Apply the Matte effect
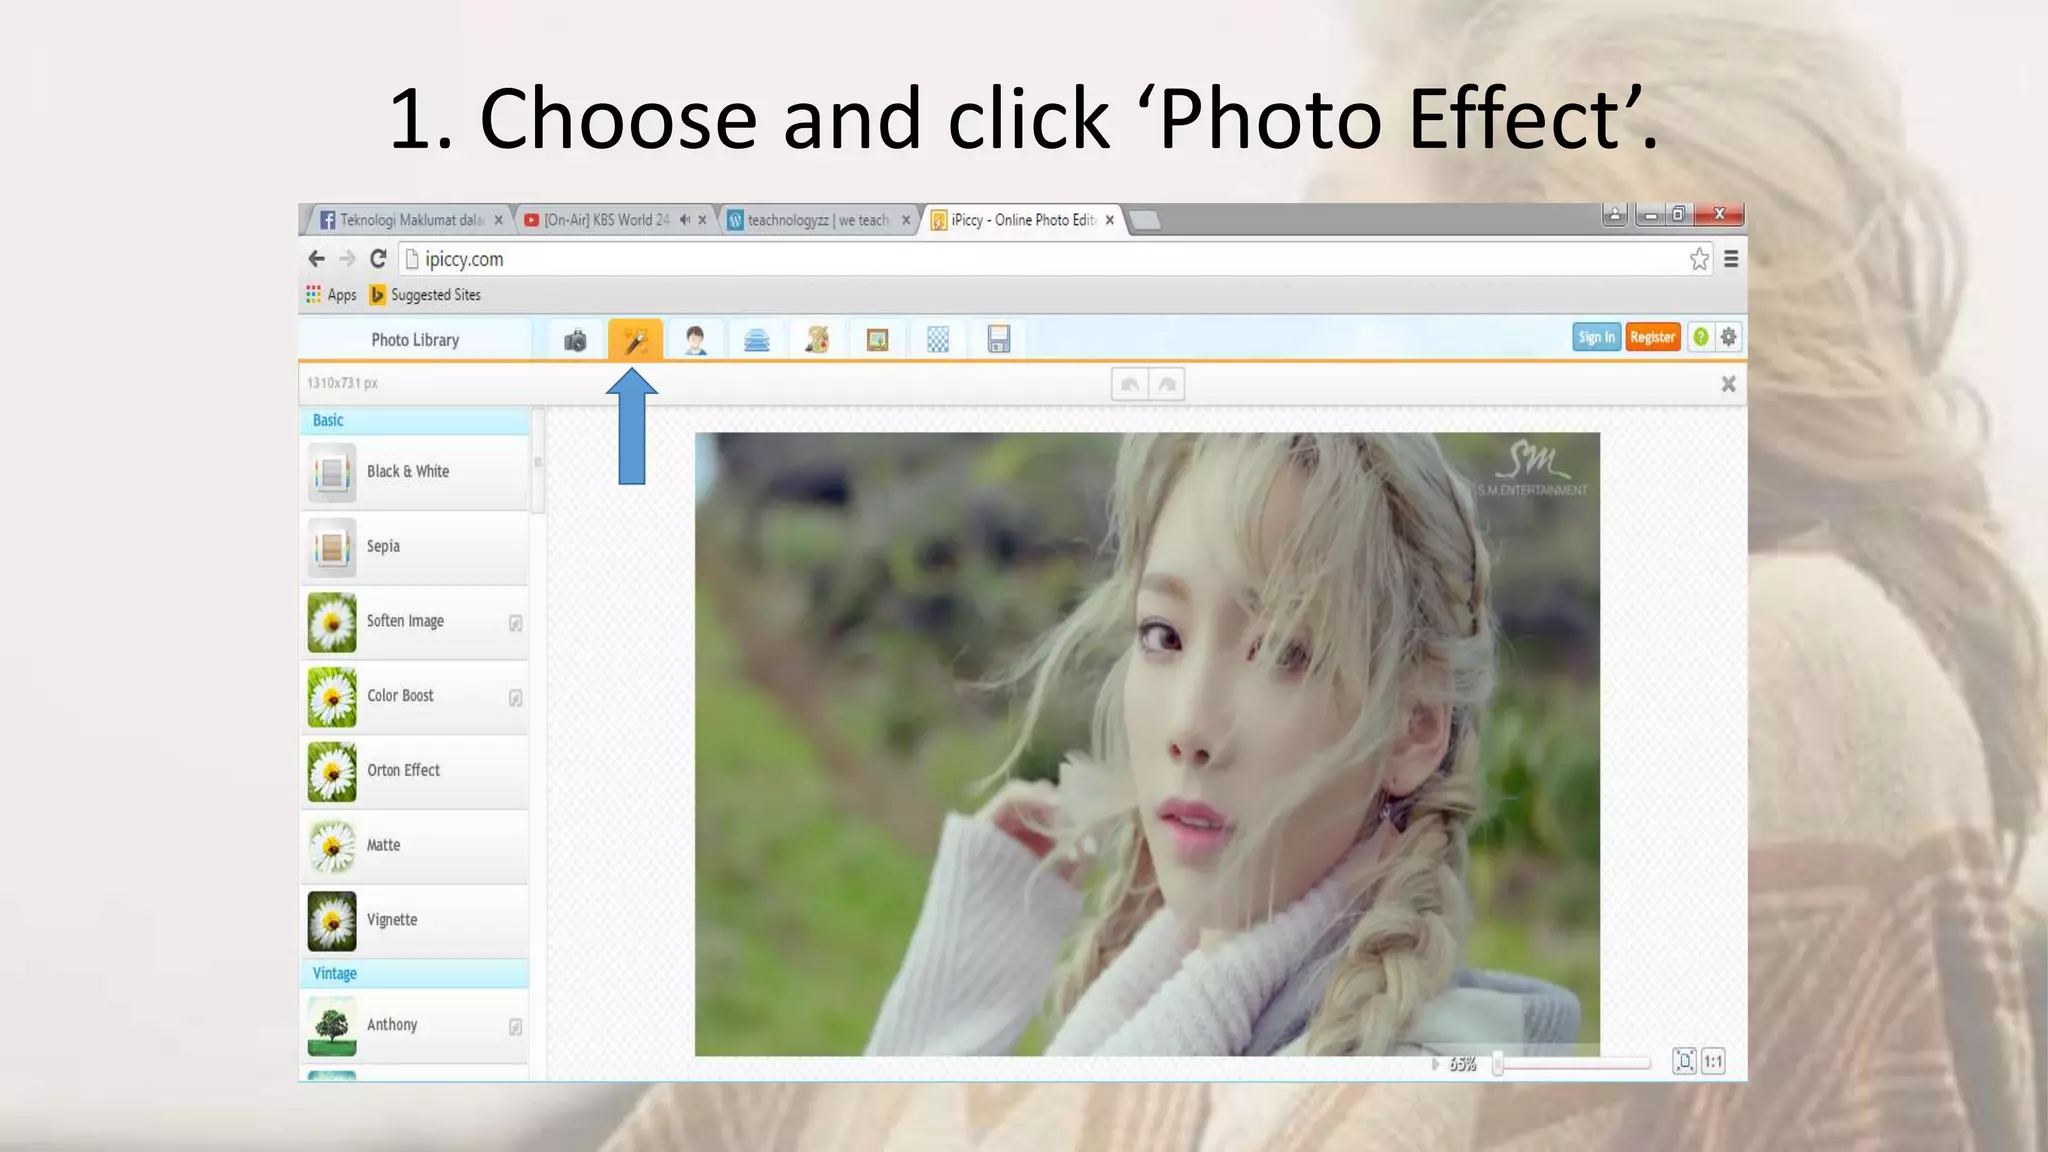The width and height of the screenshot is (2048, 1152). (414, 846)
